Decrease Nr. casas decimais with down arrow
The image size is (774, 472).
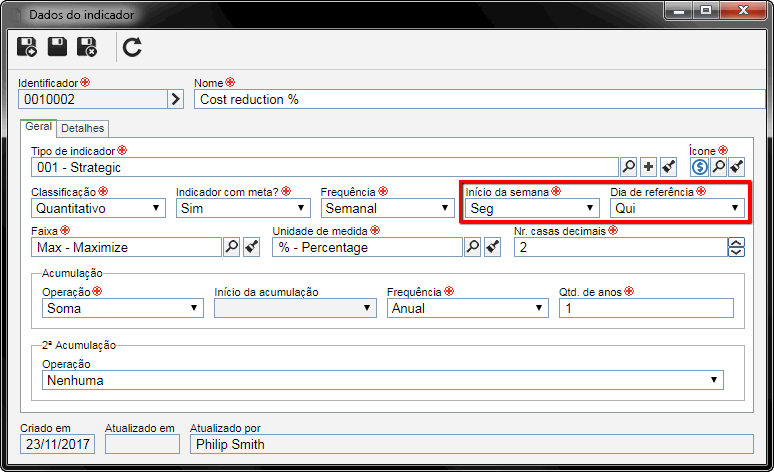(736, 252)
